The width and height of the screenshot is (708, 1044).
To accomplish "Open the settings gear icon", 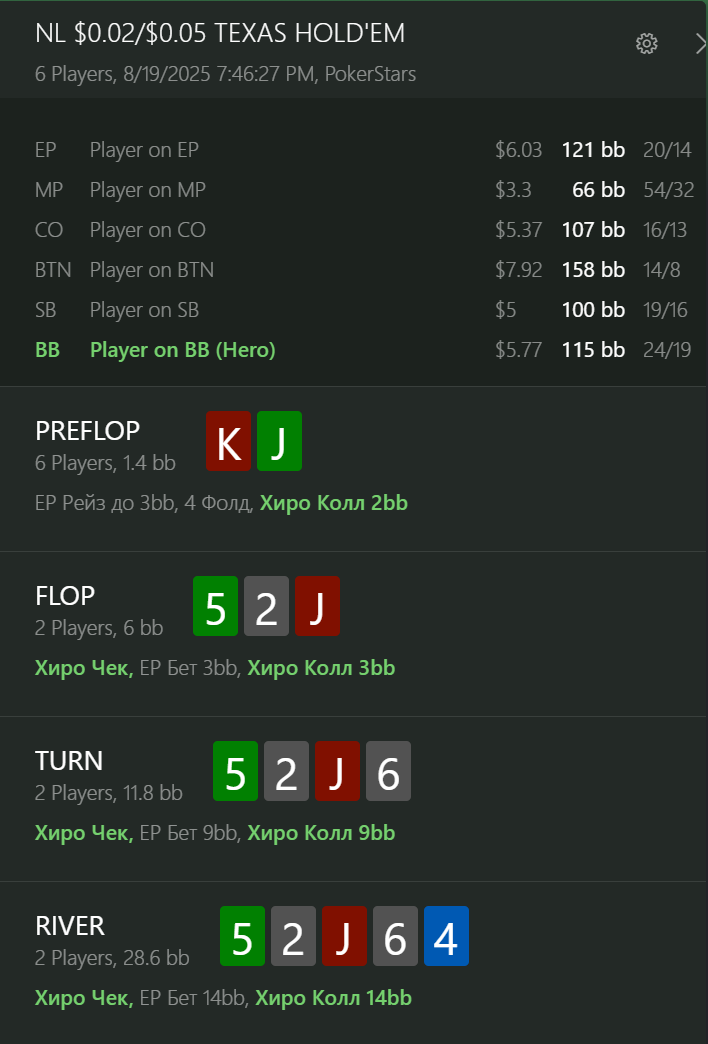I will pyautogui.click(x=646, y=44).
